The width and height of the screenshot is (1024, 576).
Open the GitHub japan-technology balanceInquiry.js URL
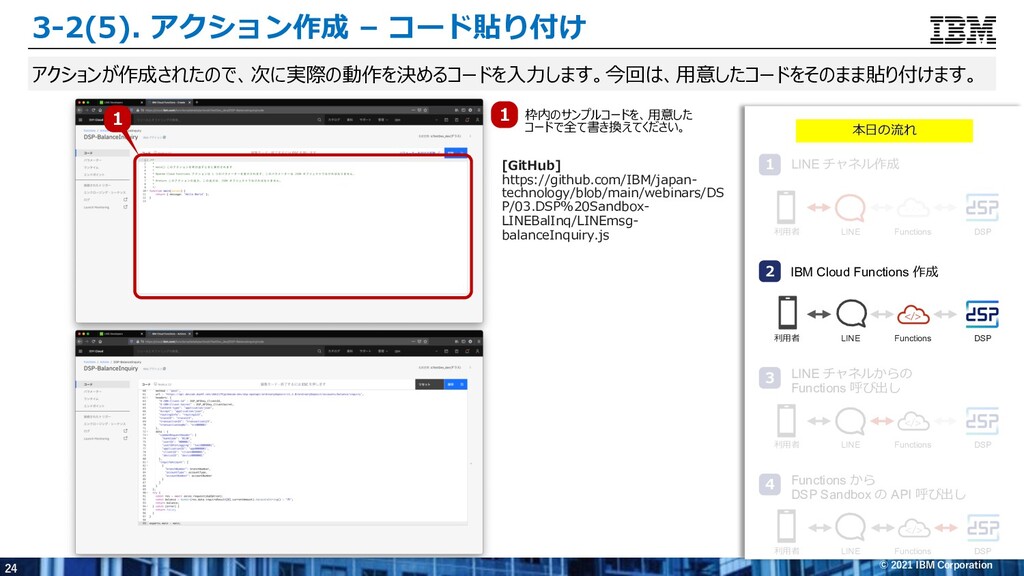pos(613,207)
